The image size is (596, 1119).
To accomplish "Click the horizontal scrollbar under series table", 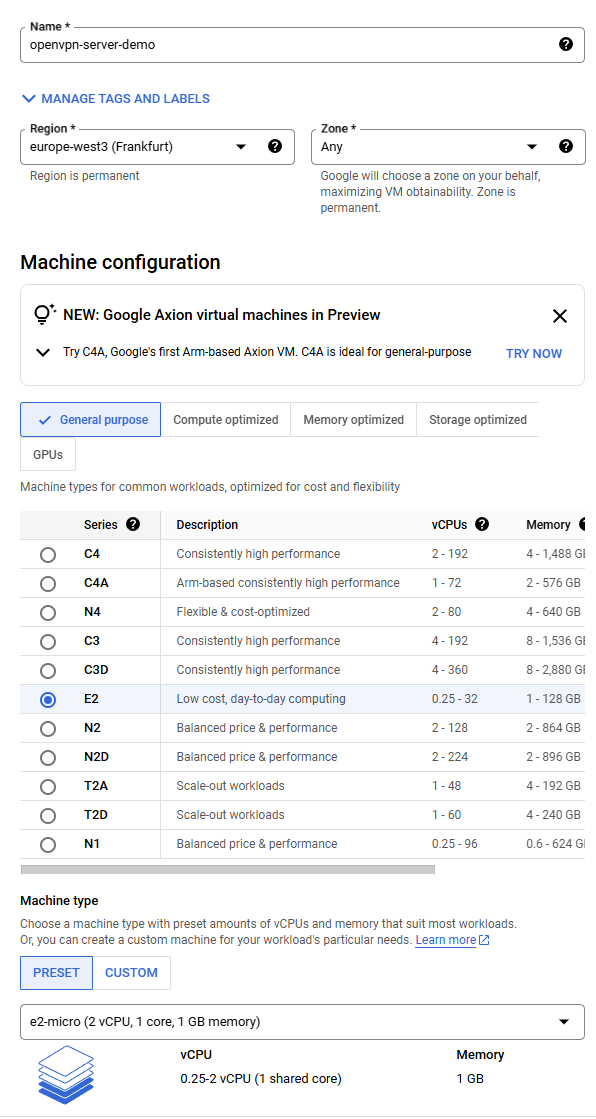I will point(228,869).
